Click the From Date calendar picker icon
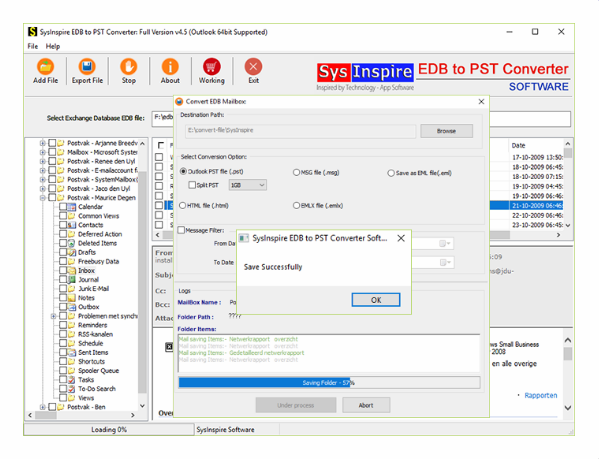Screen dimensions: 599x459 [x=445, y=243]
